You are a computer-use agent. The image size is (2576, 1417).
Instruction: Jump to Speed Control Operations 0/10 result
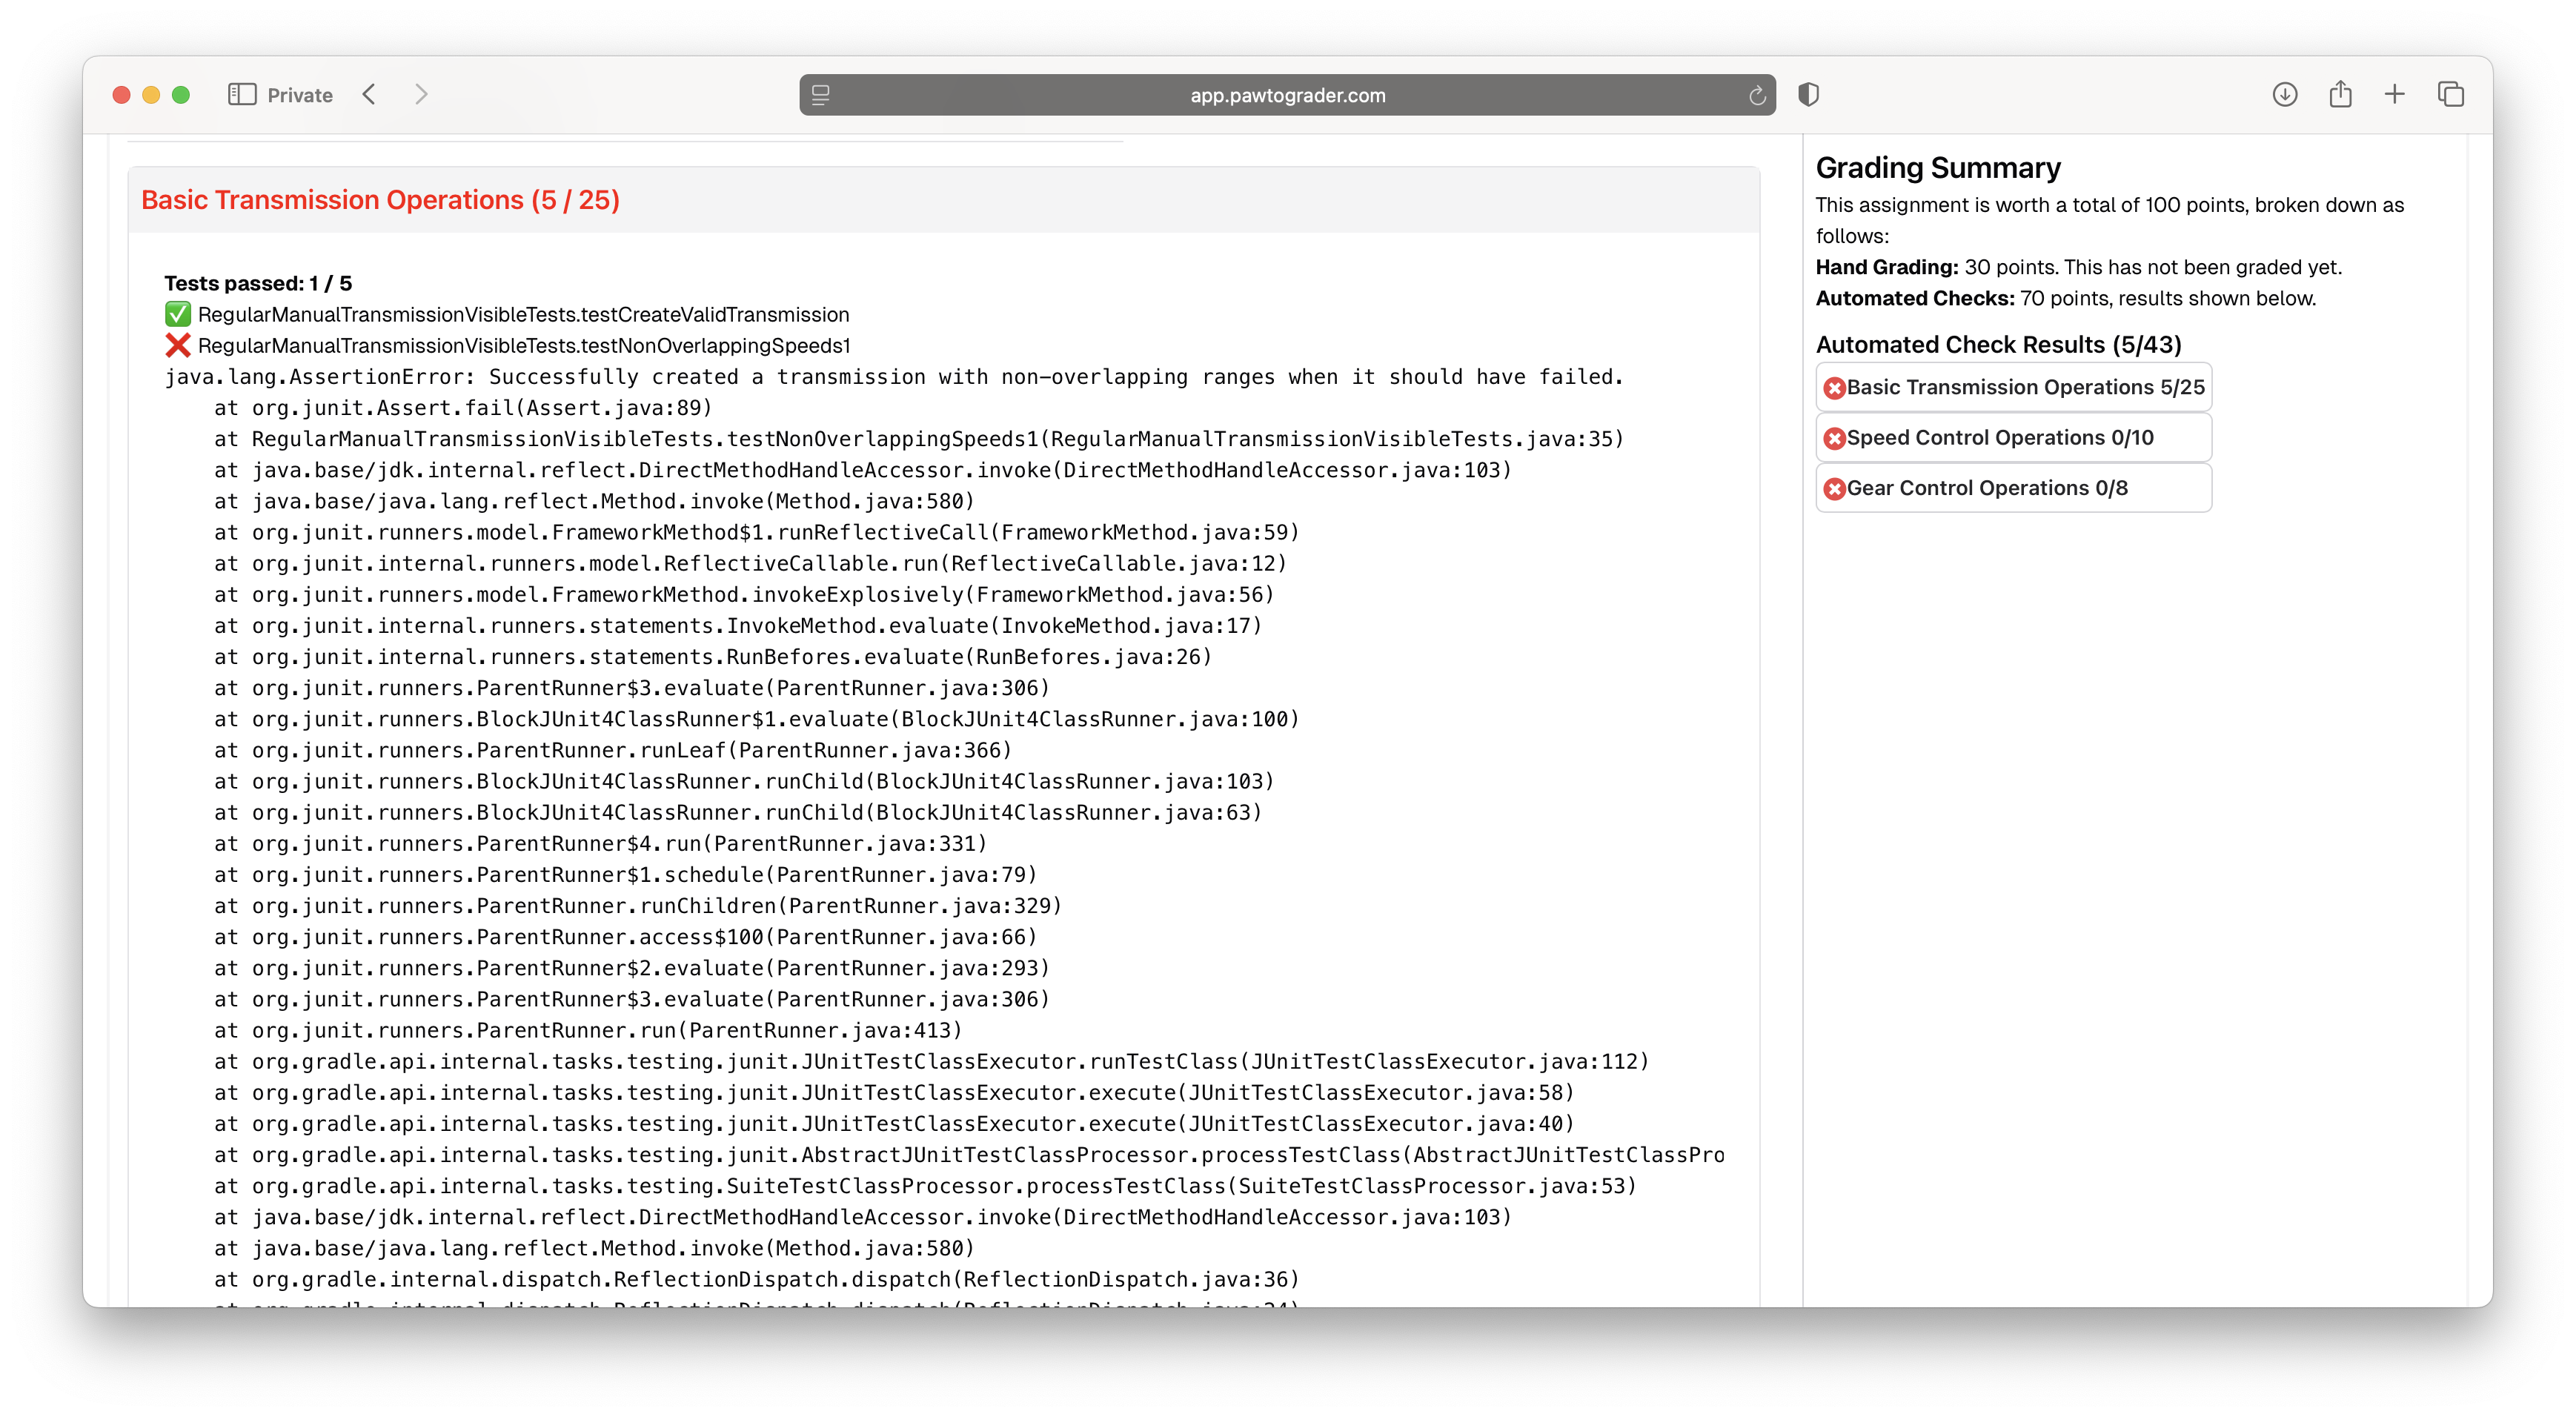(x=2013, y=437)
